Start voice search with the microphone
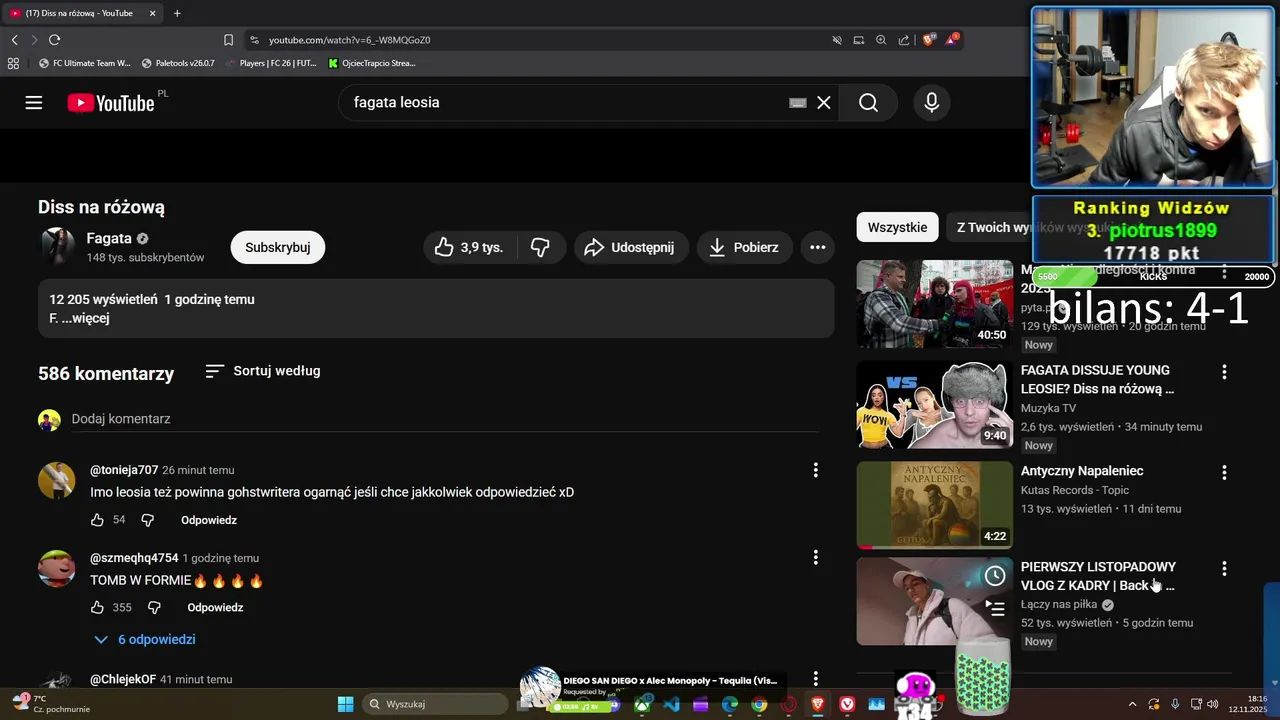The width and height of the screenshot is (1280, 720). pos(932,103)
